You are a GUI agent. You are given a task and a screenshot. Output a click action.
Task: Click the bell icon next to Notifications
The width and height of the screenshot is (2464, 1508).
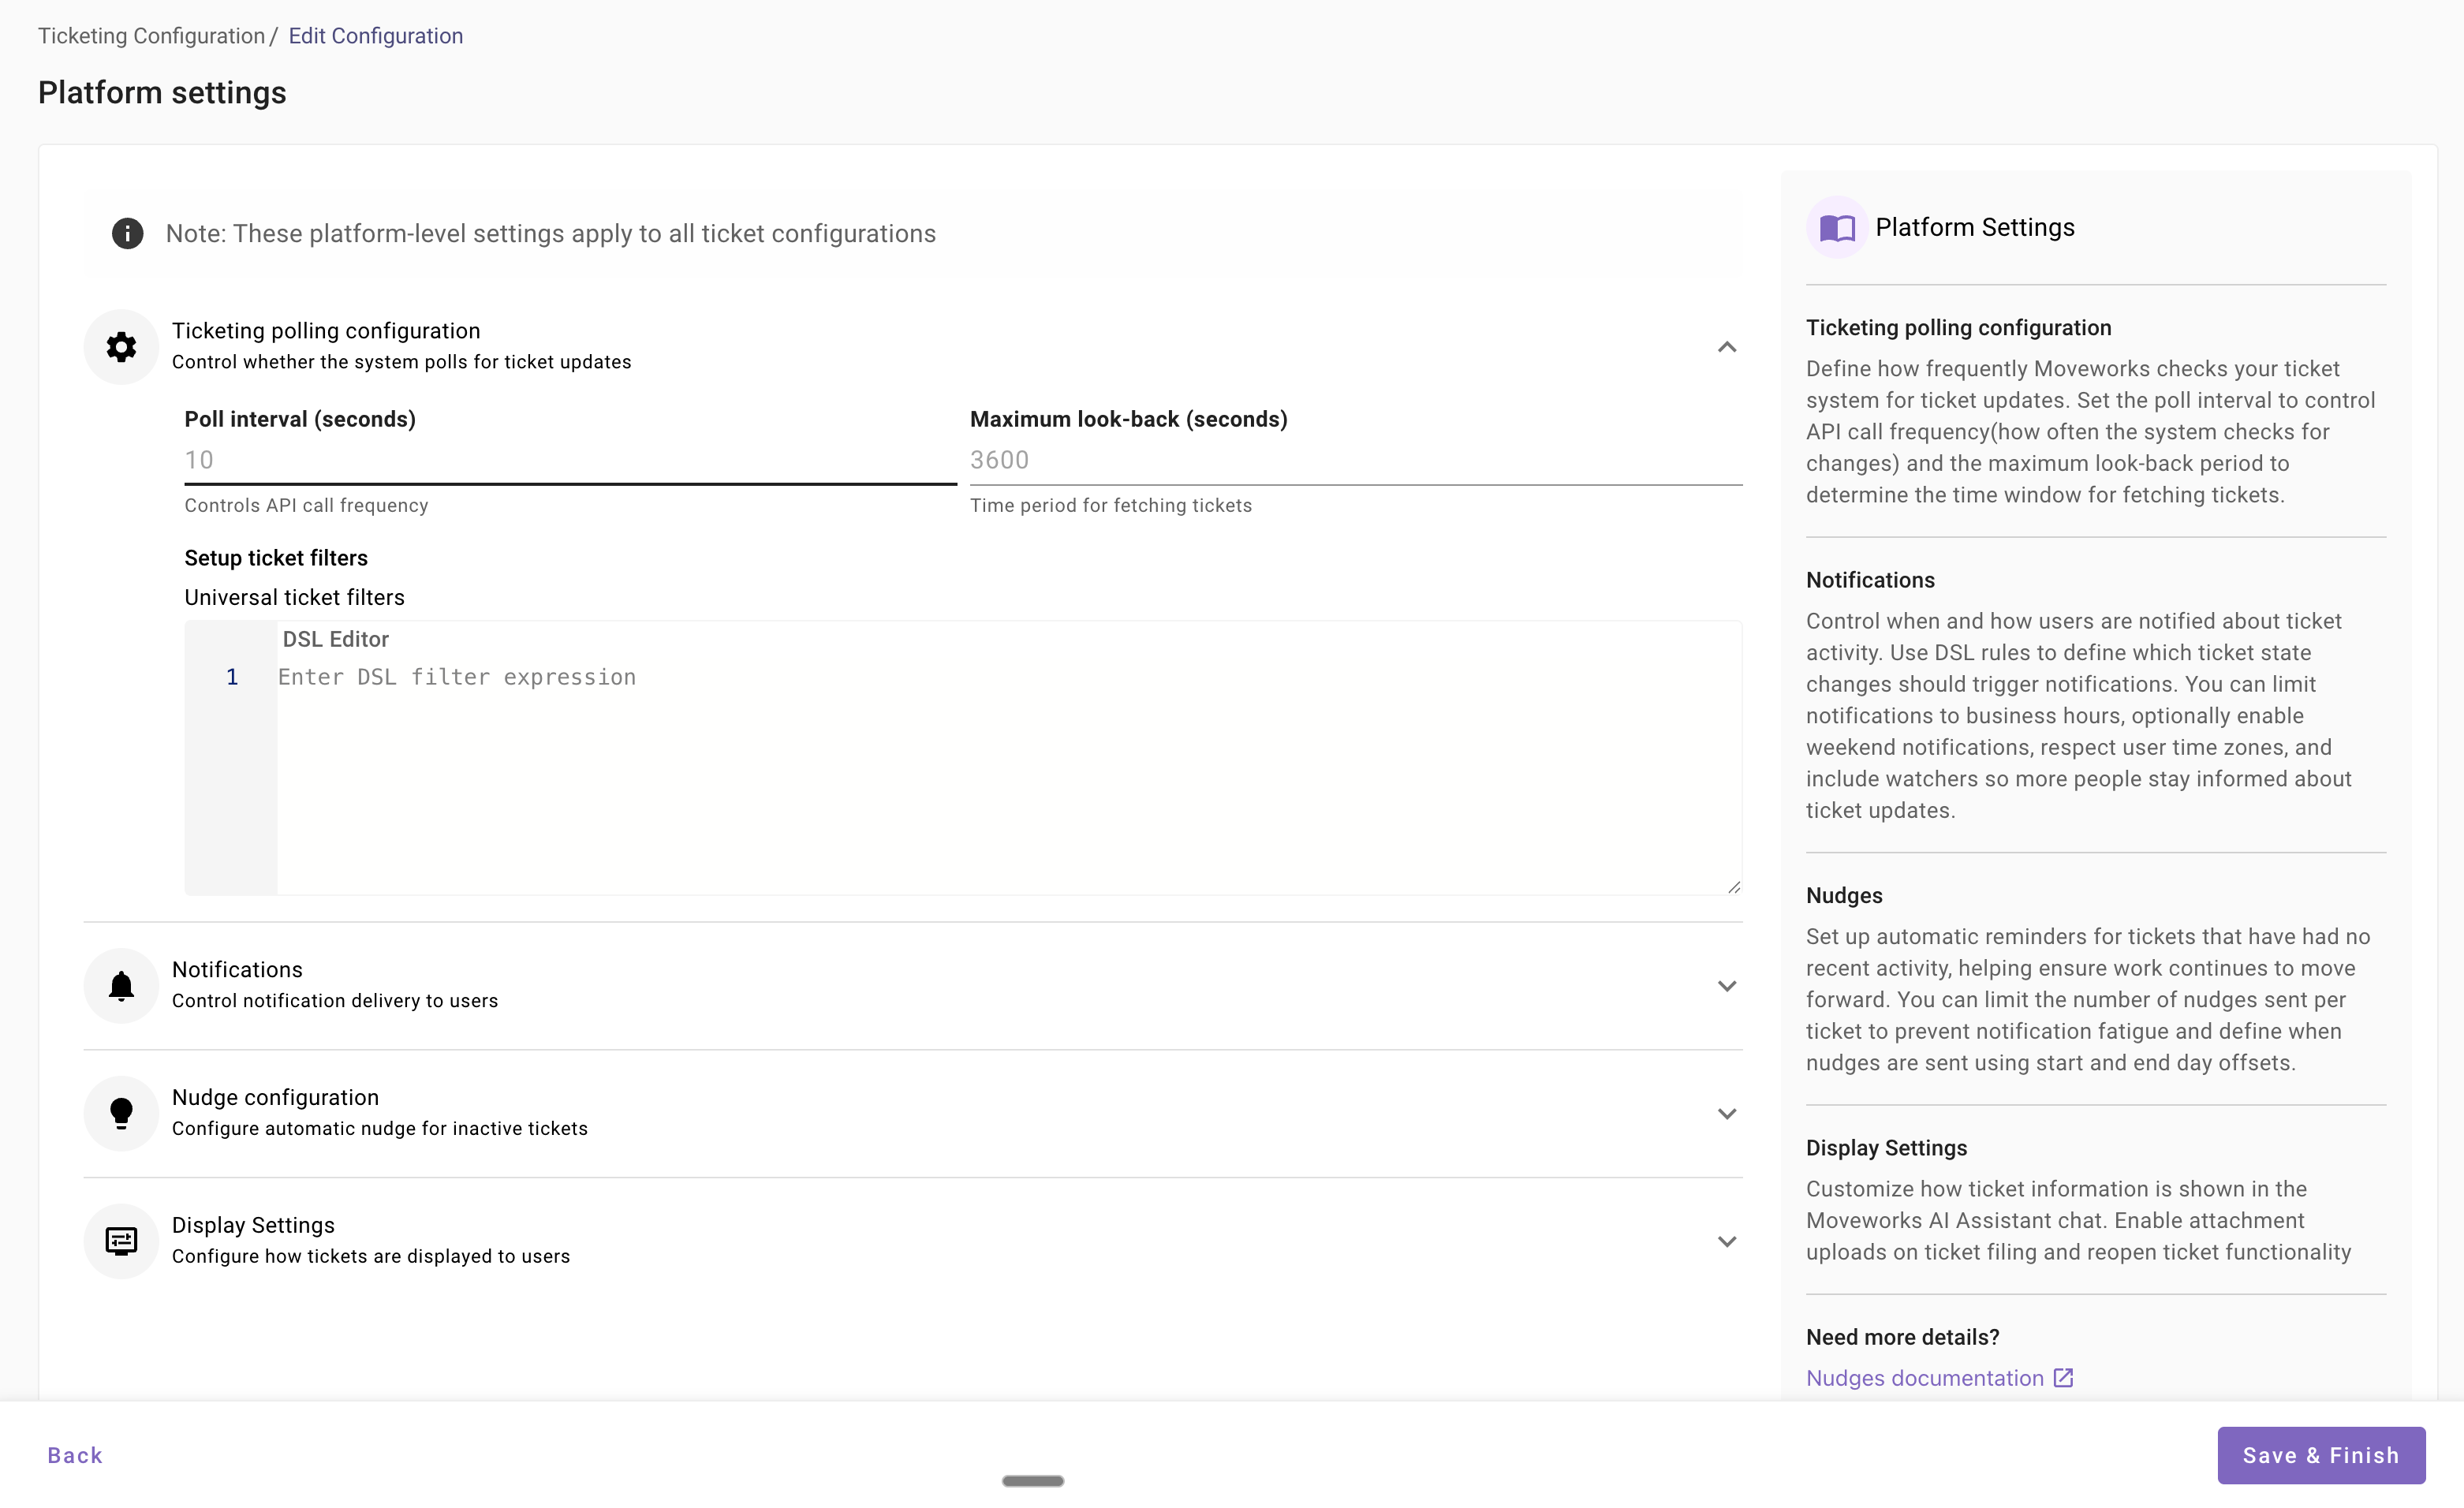point(121,986)
